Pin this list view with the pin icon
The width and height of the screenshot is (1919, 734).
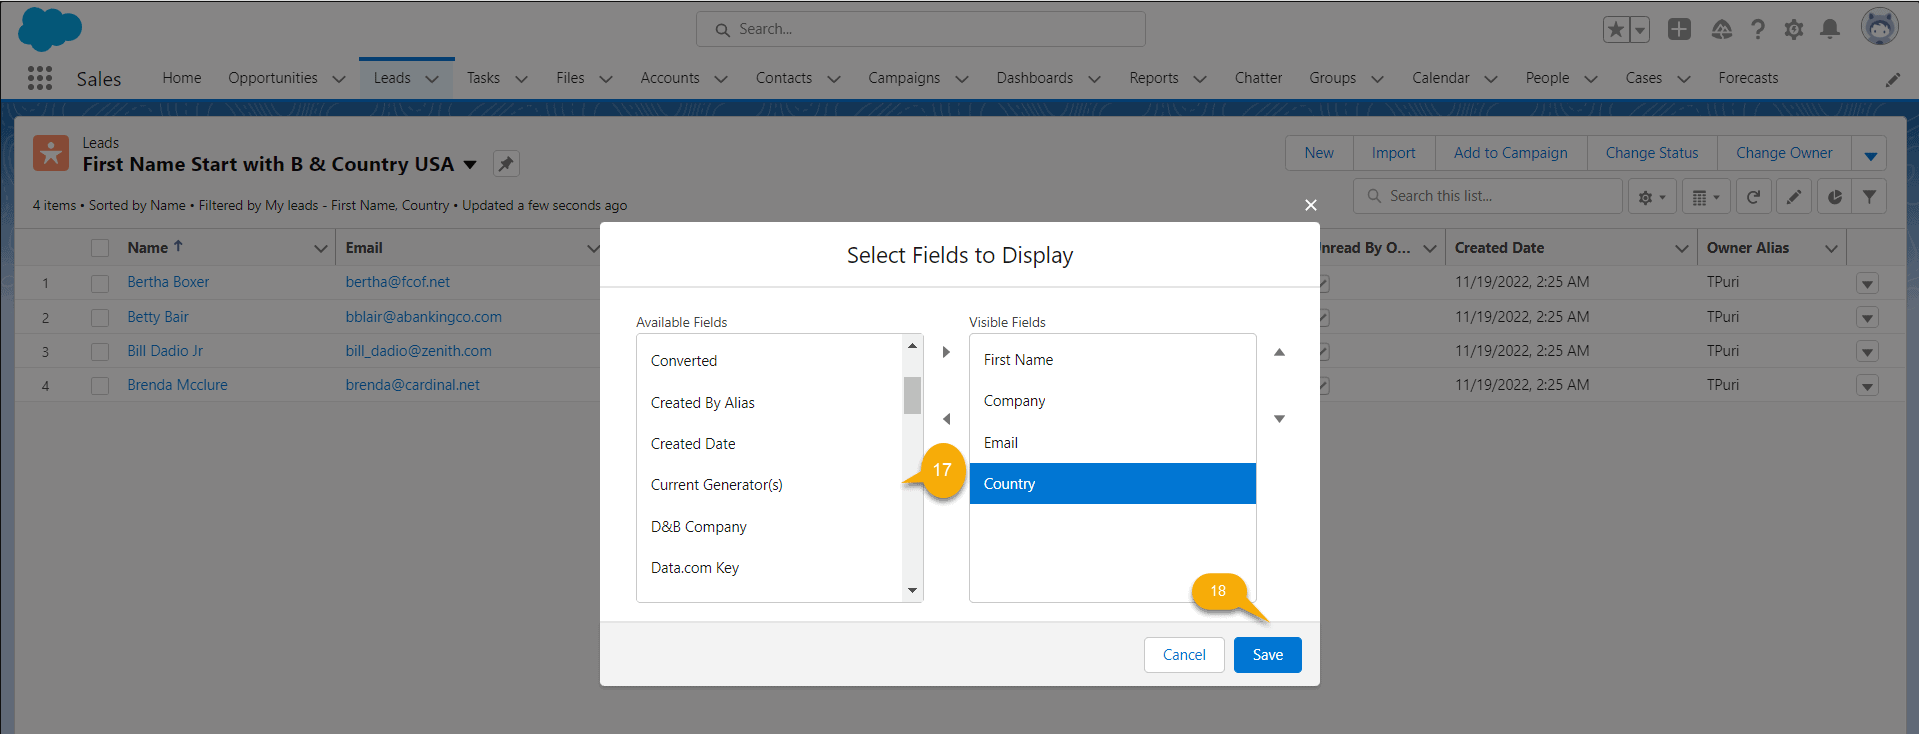click(x=507, y=163)
